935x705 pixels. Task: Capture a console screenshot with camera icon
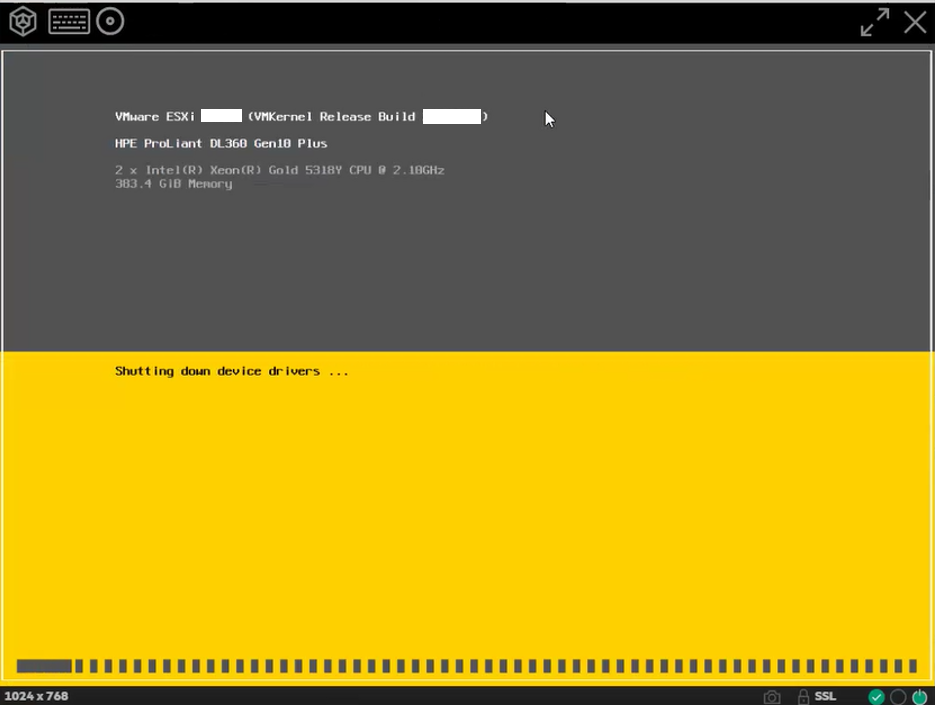pos(772,697)
